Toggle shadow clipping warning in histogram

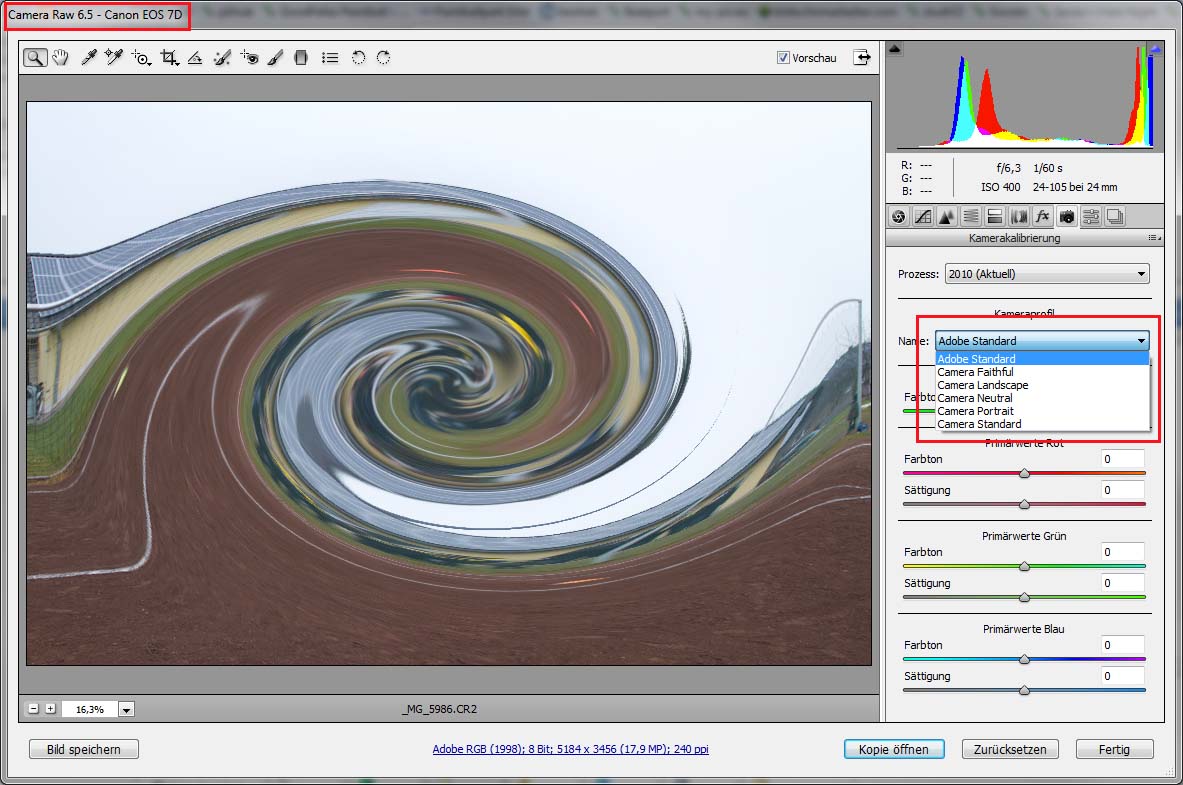click(895, 48)
